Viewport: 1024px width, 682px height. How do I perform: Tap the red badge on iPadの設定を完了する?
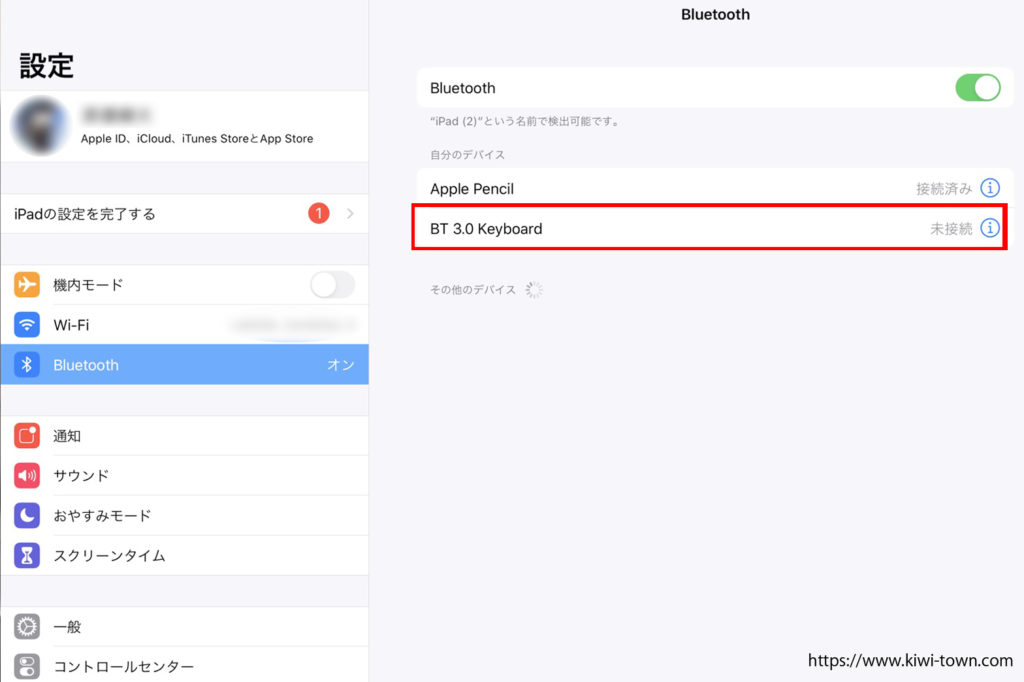click(319, 213)
